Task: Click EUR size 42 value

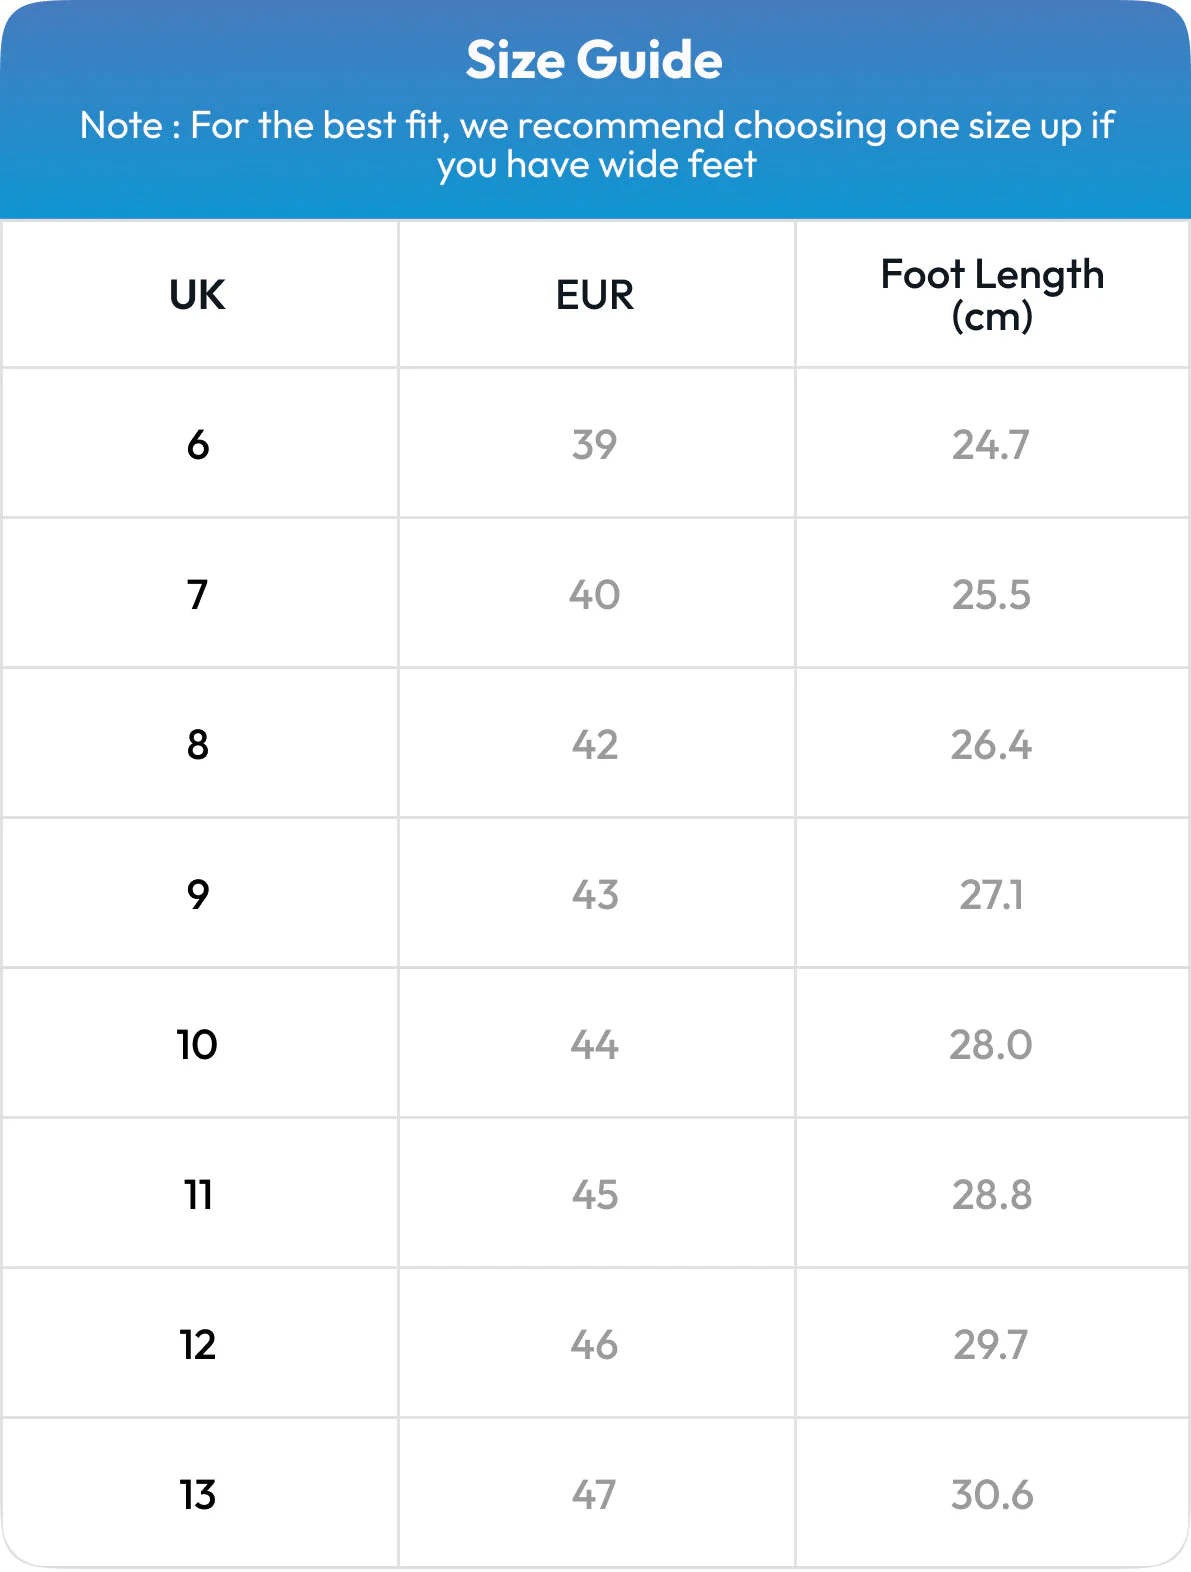Action: click(595, 744)
